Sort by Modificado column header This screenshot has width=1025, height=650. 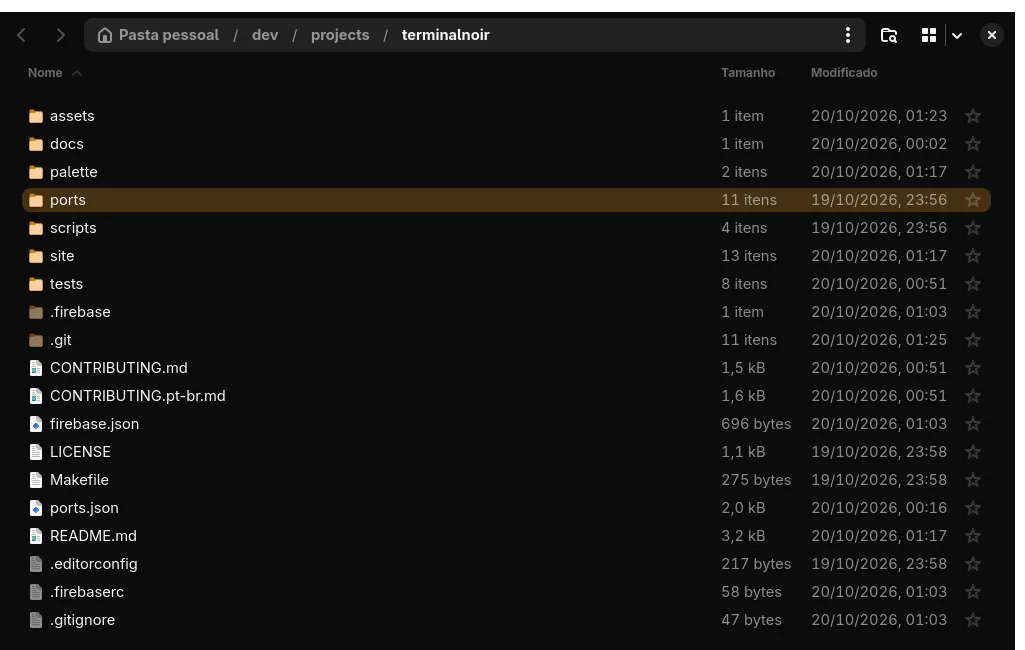(844, 73)
